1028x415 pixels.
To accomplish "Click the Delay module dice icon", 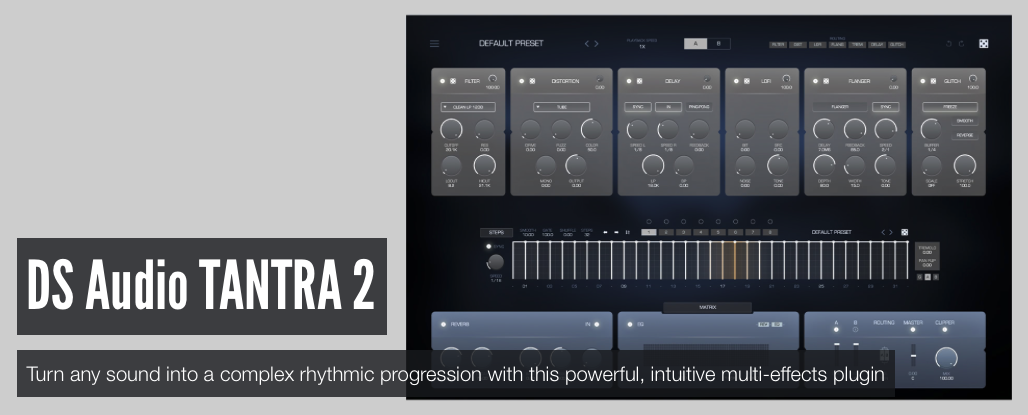I will (640, 81).
